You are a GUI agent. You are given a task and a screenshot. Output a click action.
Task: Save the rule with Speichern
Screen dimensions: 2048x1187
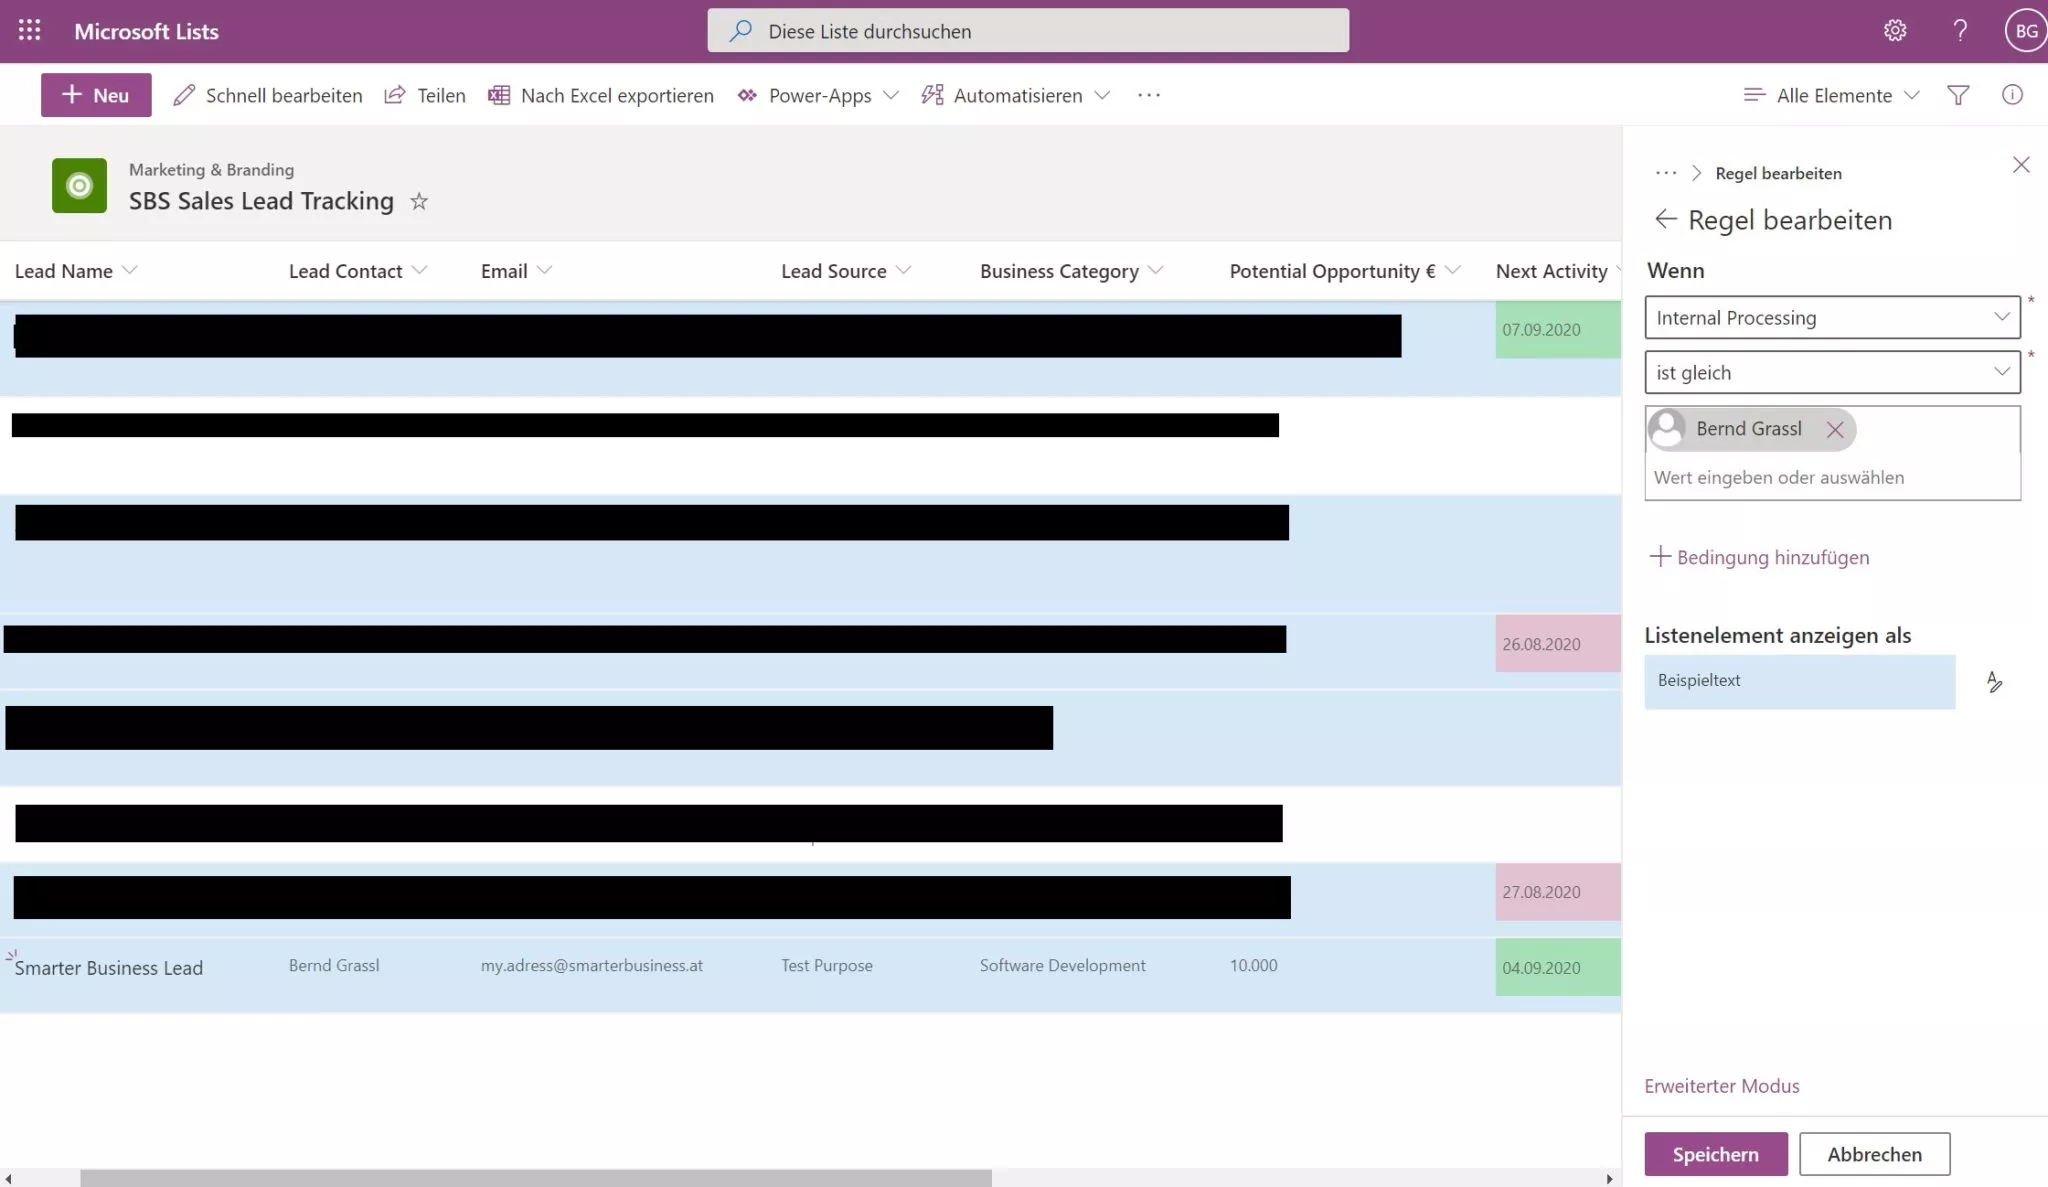click(x=1714, y=1153)
